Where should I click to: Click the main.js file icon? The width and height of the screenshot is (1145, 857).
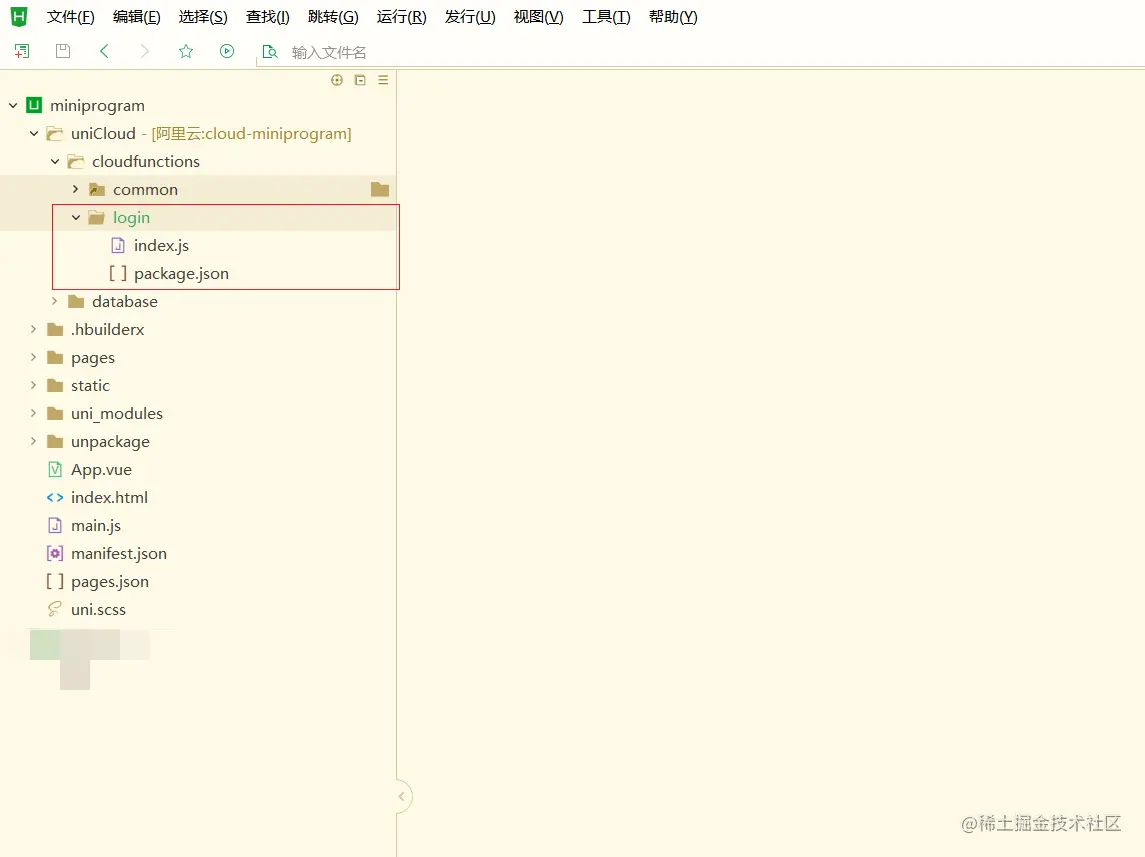click(55, 526)
